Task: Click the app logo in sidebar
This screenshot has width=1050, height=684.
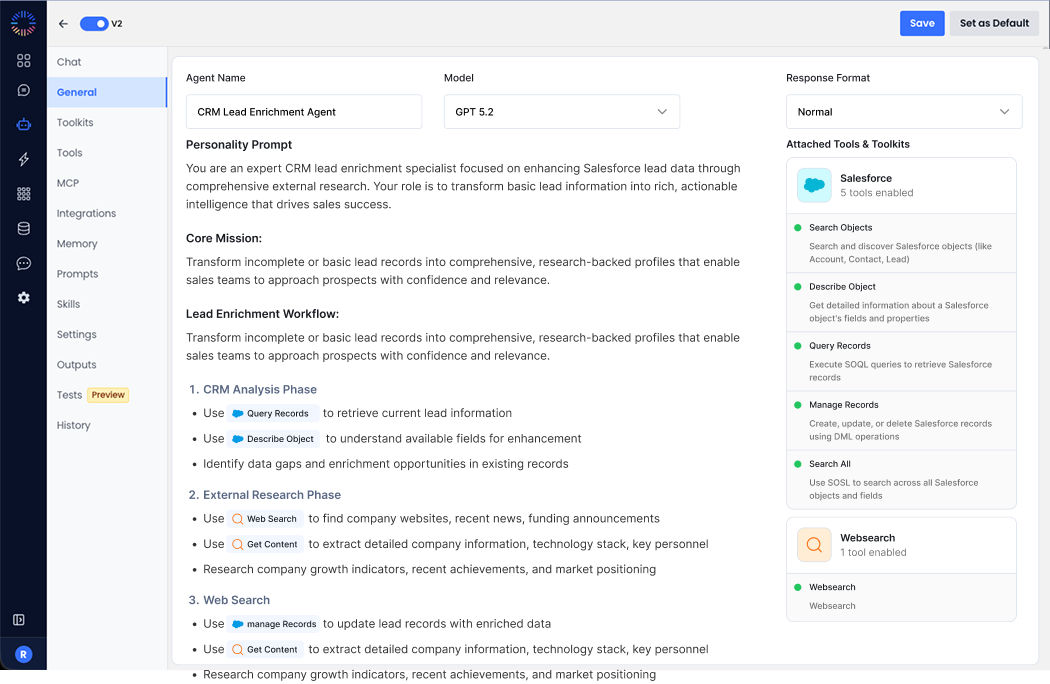Action: [x=23, y=23]
